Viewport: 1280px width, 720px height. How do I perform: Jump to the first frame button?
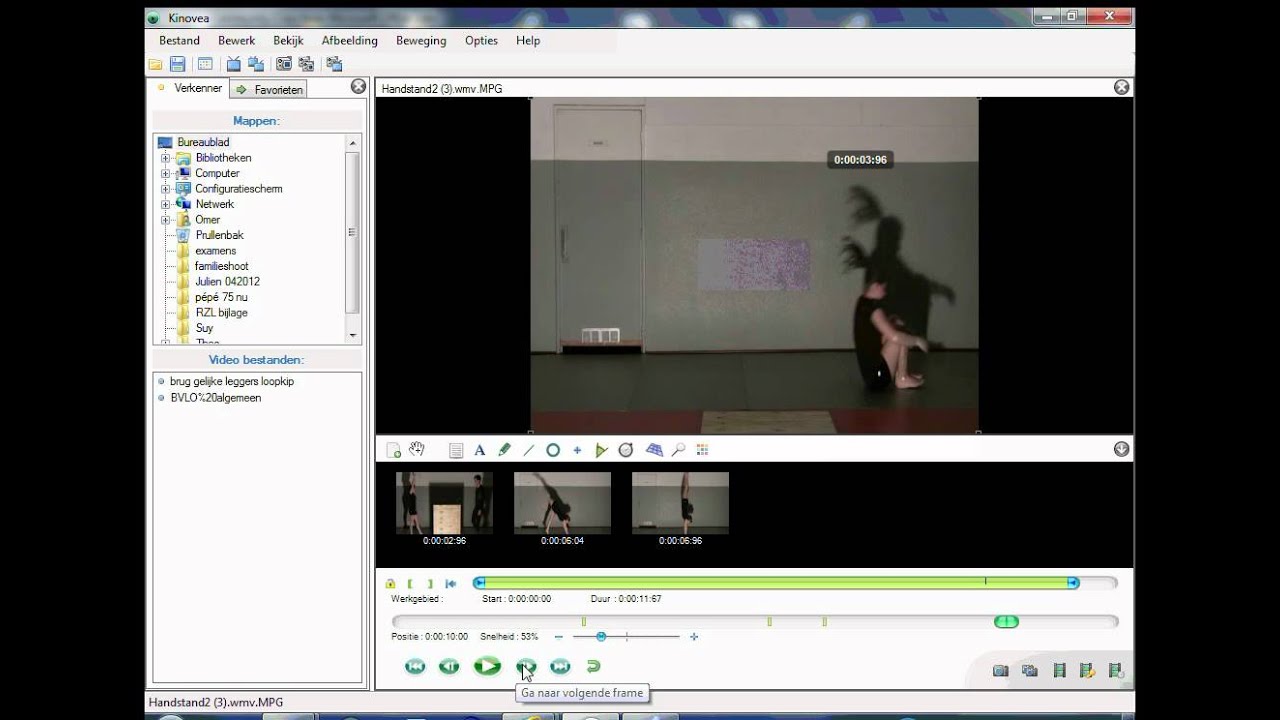[x=415, y=666]
